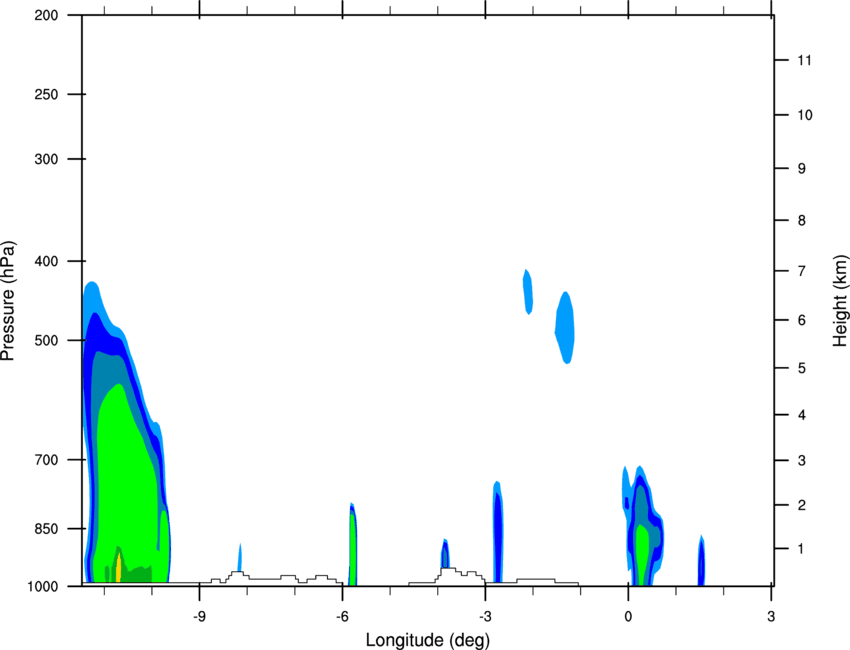The height and width of the screenshot is (650, 850).
Task: Select the 250 pressure tick label
Action: click(46, 94)
